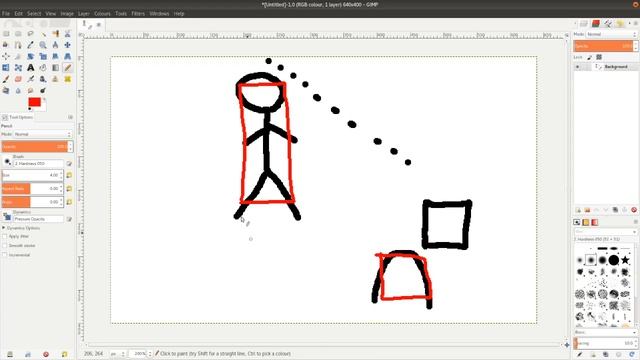Open the px units dropdown in status bar

[x=117, y=353]
